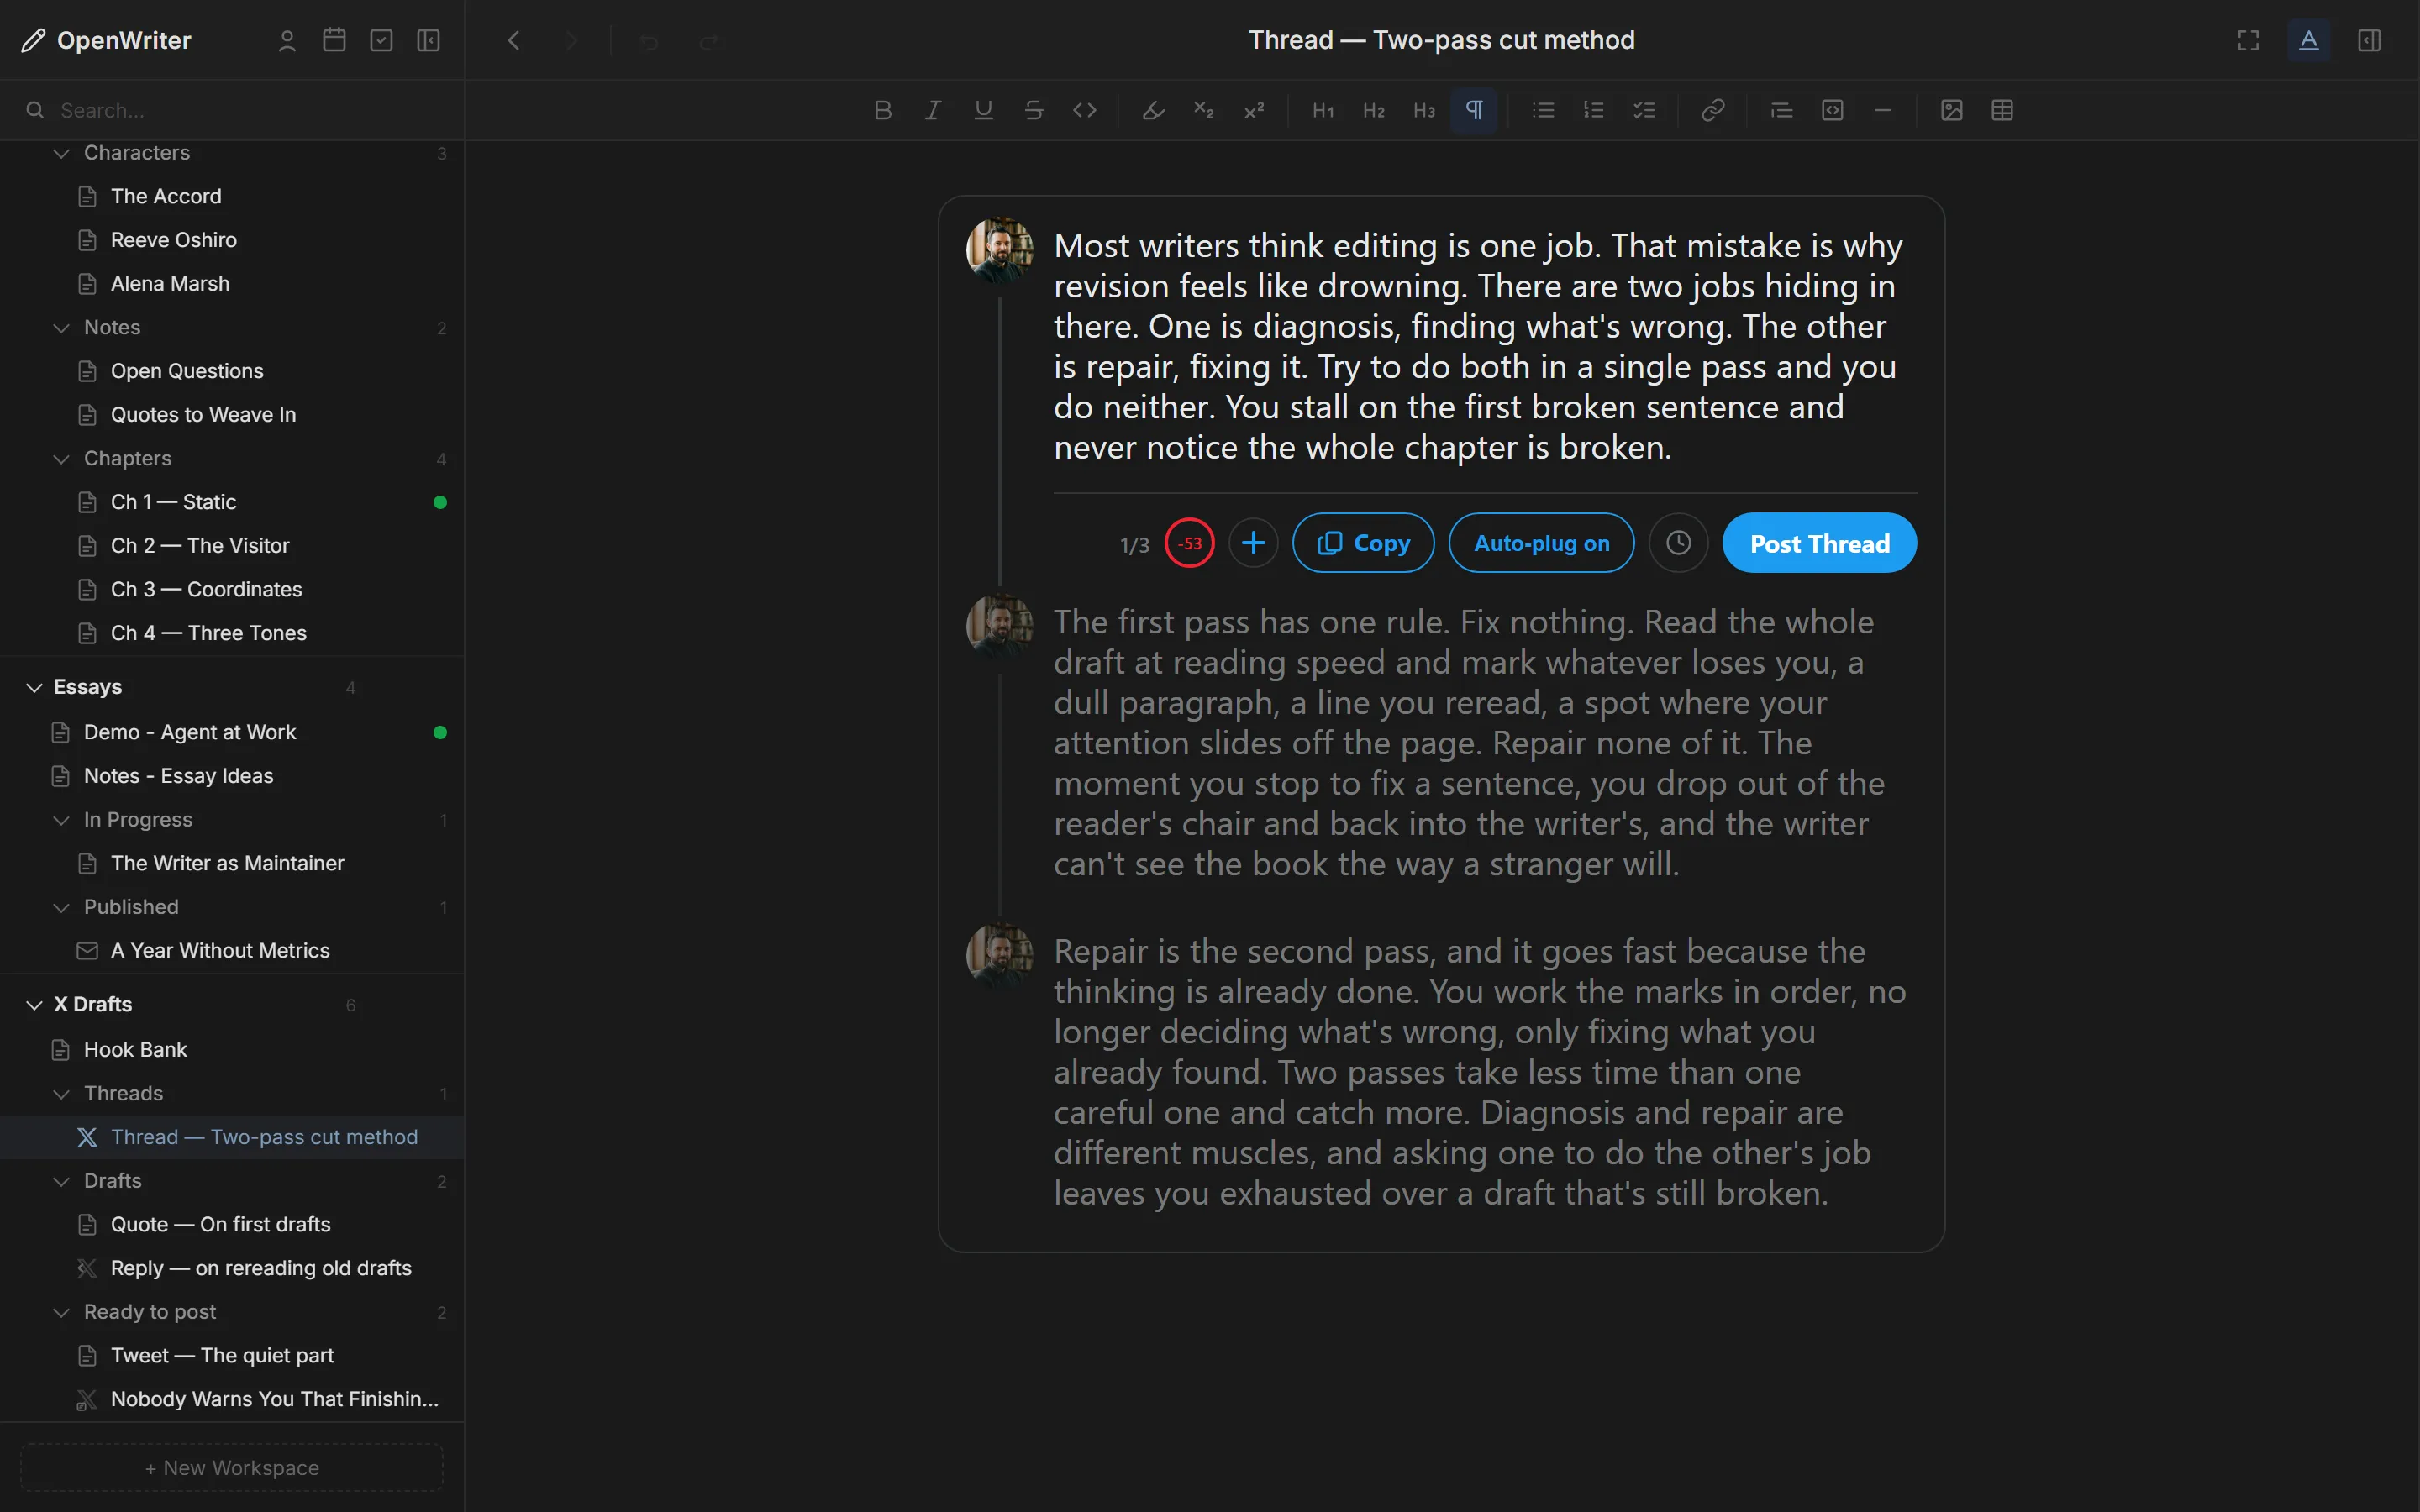Insert a numbered list
Image resolution: width=2420 pixels, height=1512 pixels.
click(x=1594, y=110)
